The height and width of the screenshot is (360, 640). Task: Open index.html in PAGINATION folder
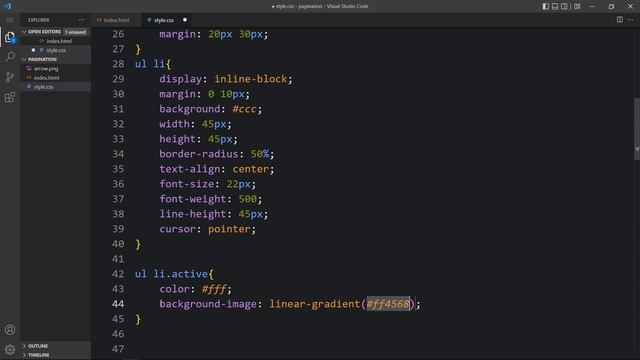pyautogui.click(x=47, y=78)
